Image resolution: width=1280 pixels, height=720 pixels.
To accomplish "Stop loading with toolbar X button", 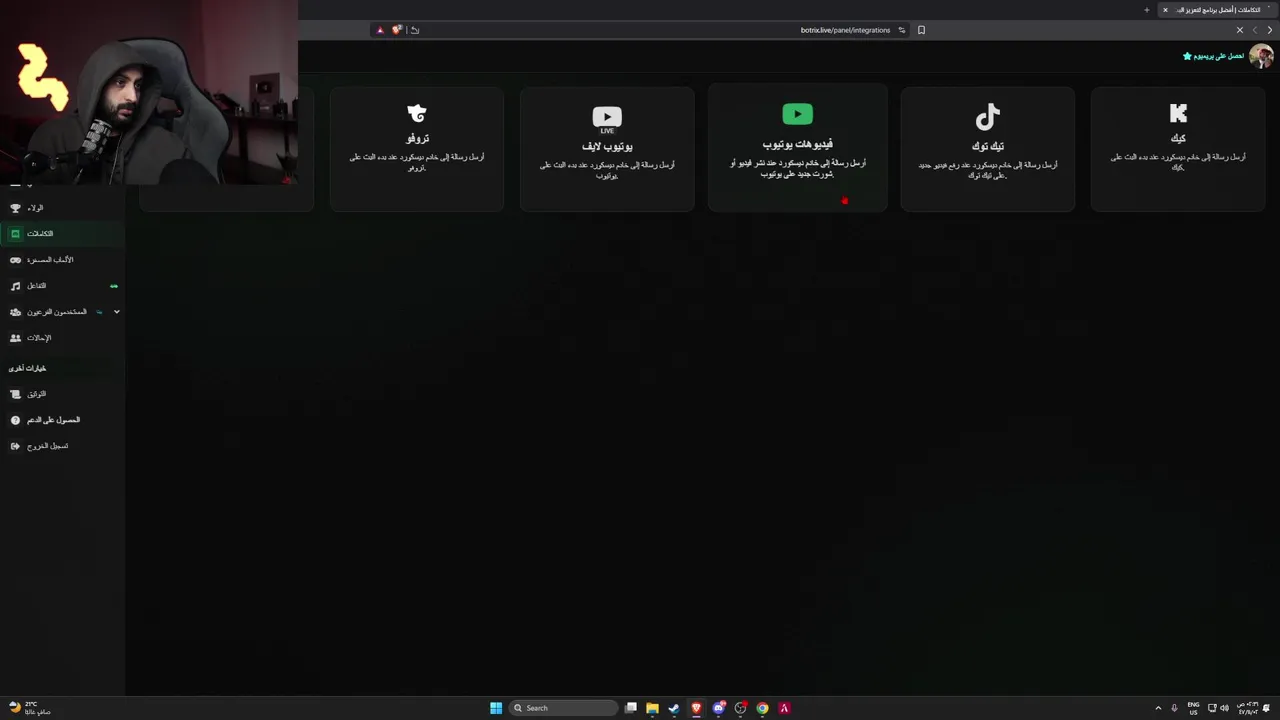I will coord(1240,30).
